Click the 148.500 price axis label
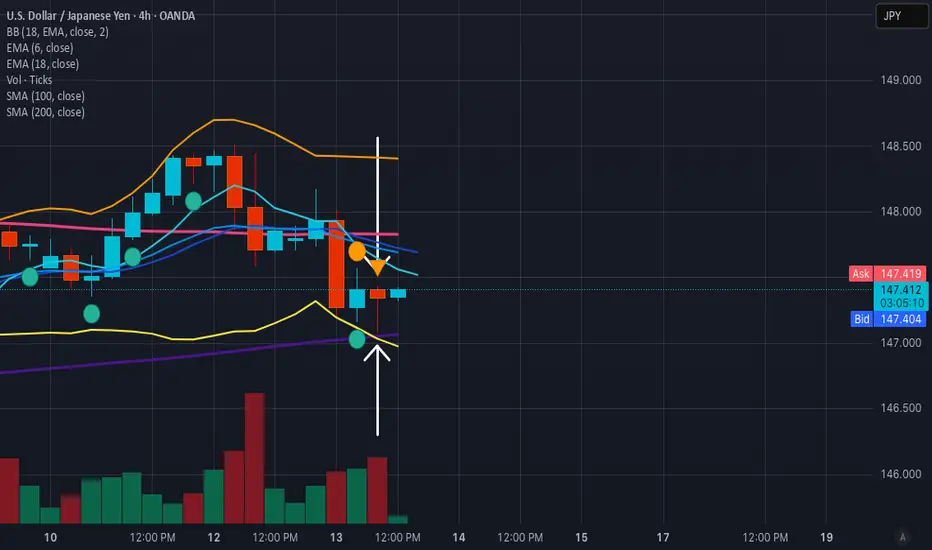932x550 pixels. (900, 146)
